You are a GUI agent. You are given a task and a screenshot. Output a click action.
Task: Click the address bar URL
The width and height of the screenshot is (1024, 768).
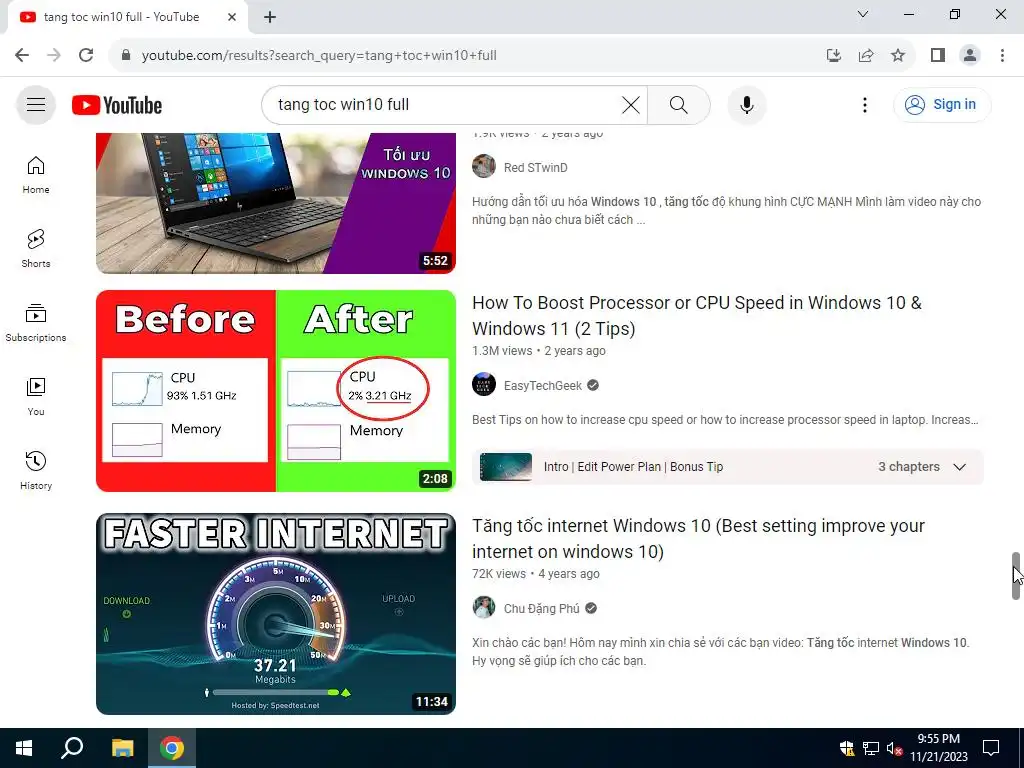319,56
